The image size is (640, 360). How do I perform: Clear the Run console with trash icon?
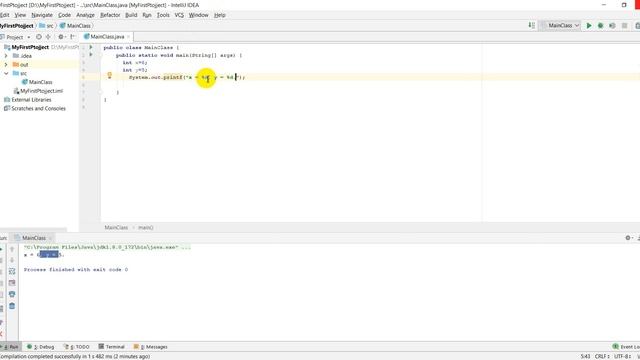tap(12, 306)
